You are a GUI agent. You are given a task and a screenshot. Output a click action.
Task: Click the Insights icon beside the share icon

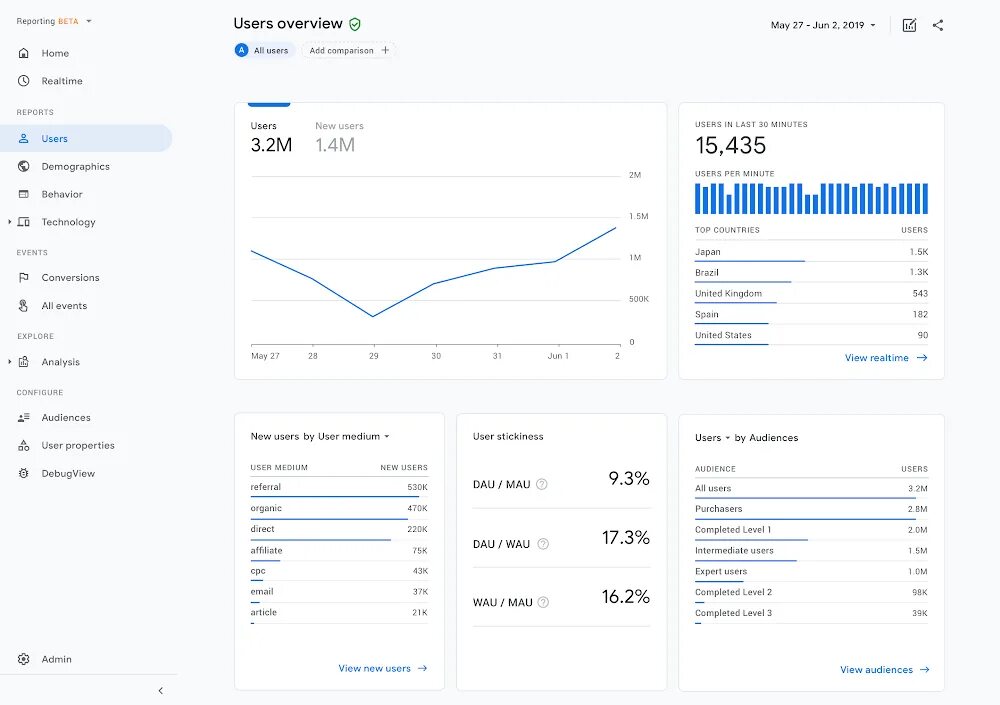coord(908,25)
